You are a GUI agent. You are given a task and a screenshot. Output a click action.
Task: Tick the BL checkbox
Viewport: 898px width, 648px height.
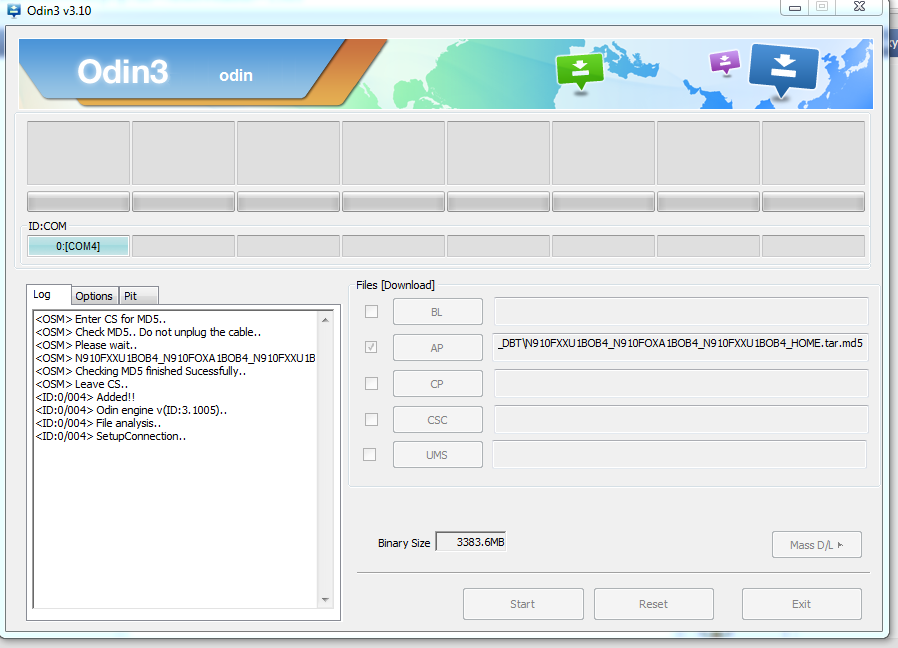372,312
